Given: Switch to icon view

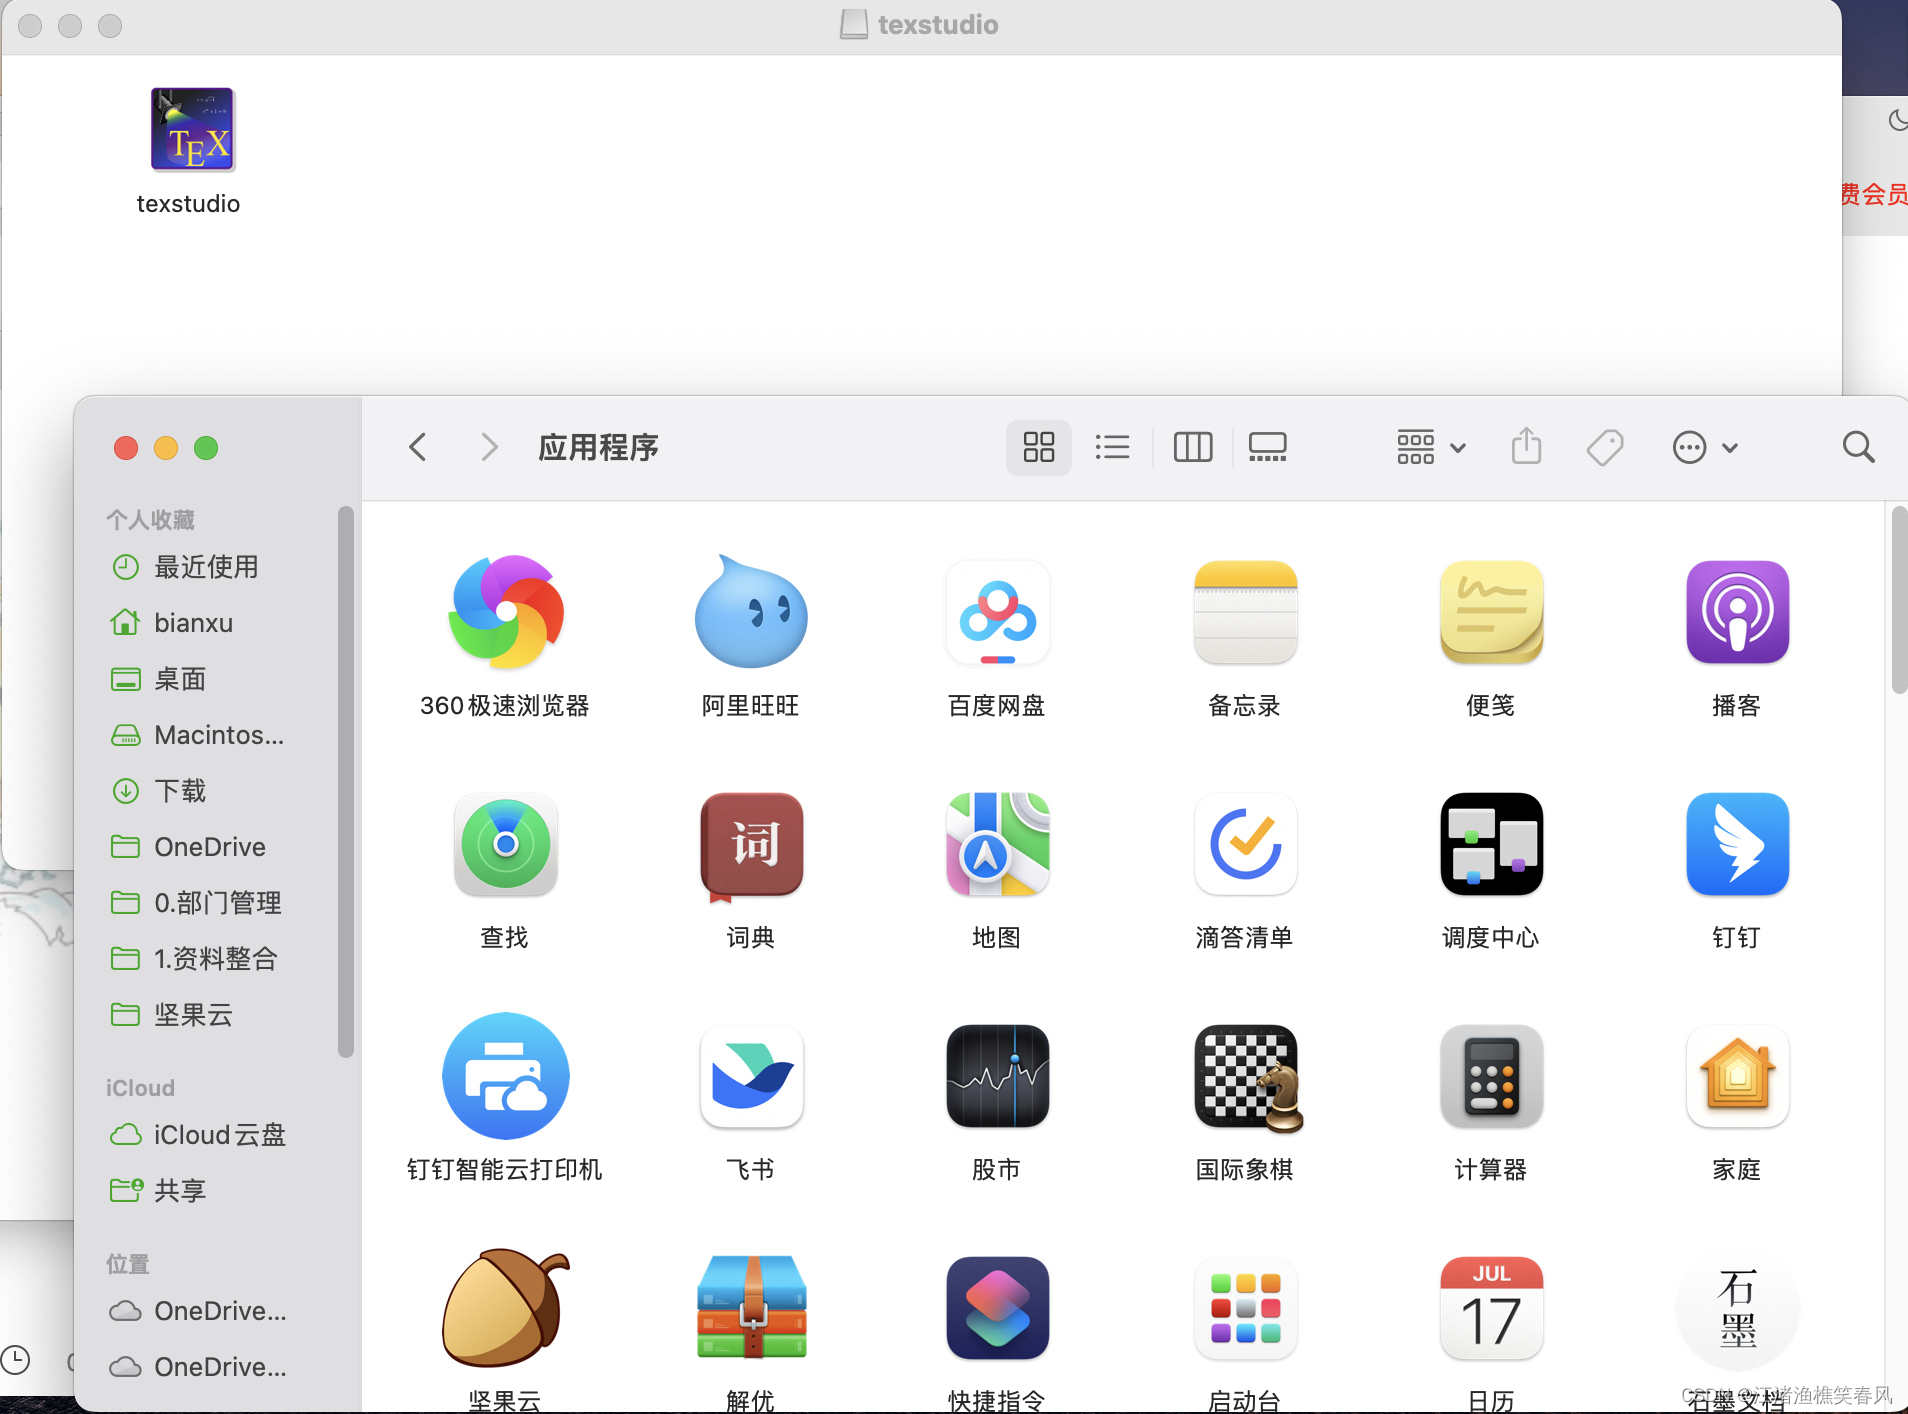Looking at the screenshot, I should [1039, 447].
